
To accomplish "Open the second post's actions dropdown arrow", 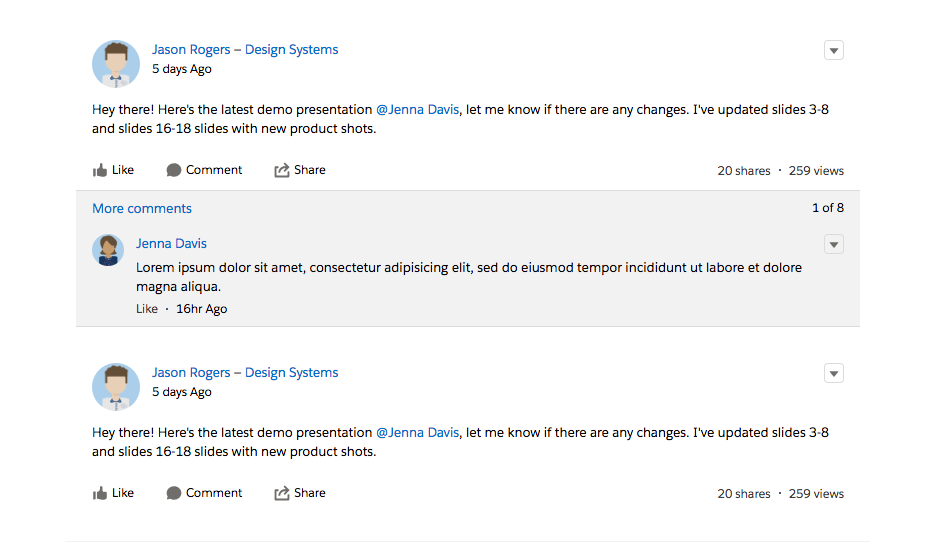I will coord(834,374).
